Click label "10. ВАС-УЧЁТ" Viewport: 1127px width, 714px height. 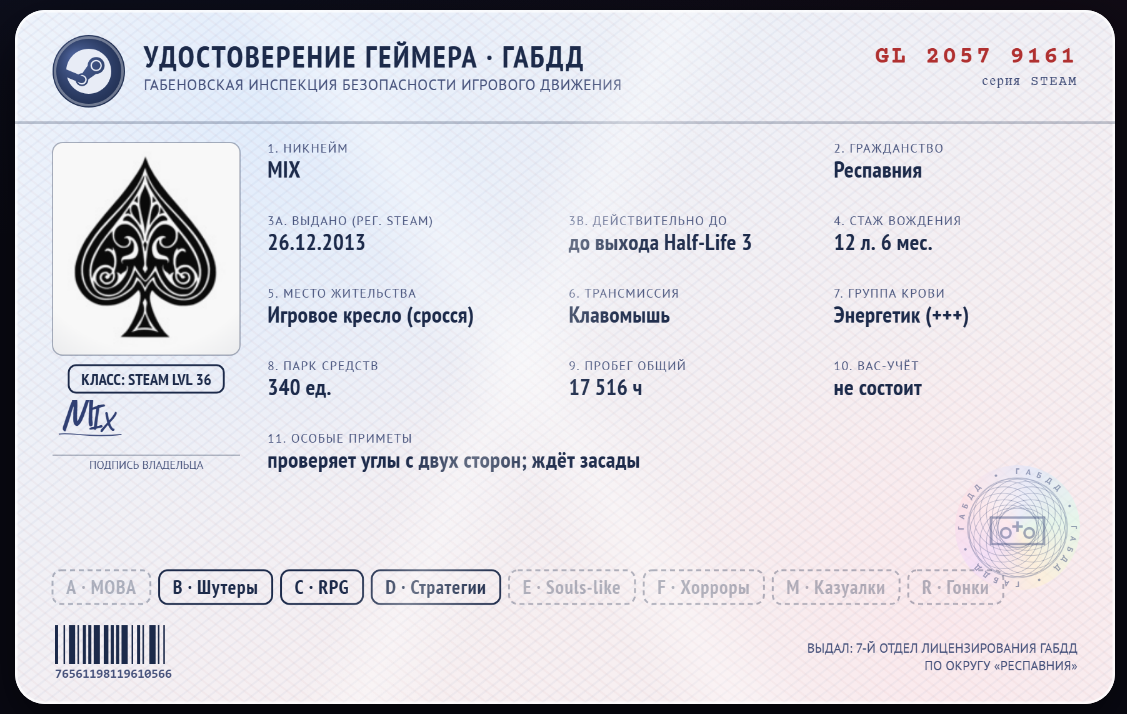click(x=876, y=365)
